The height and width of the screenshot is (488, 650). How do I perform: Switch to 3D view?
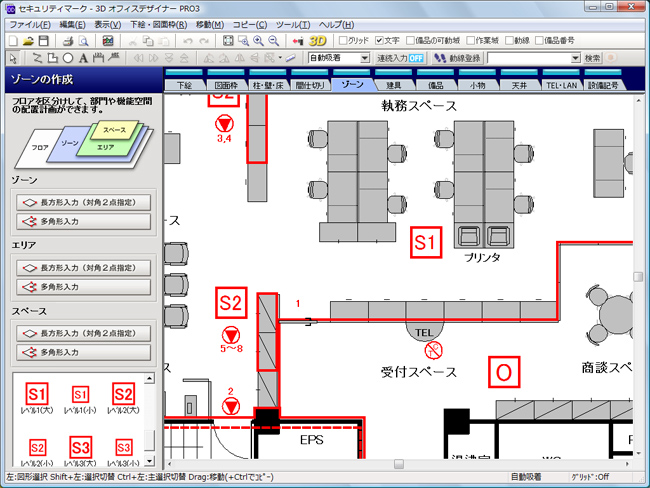(x=317, y=41)
